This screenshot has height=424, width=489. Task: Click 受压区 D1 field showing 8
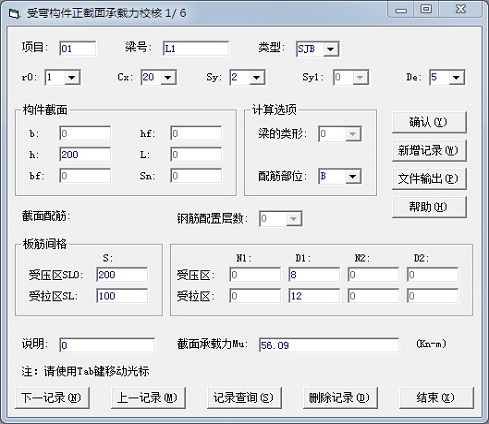pyautogui.click(x=314, y=275)
